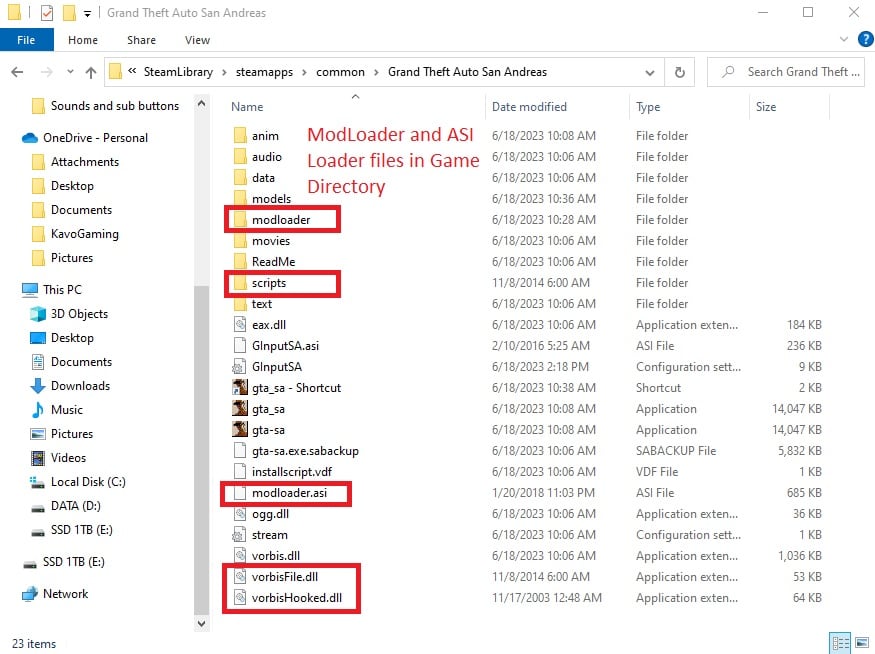Select the eax.dll file icon
Screen dimensions: 875x654
tap(240, 324)
